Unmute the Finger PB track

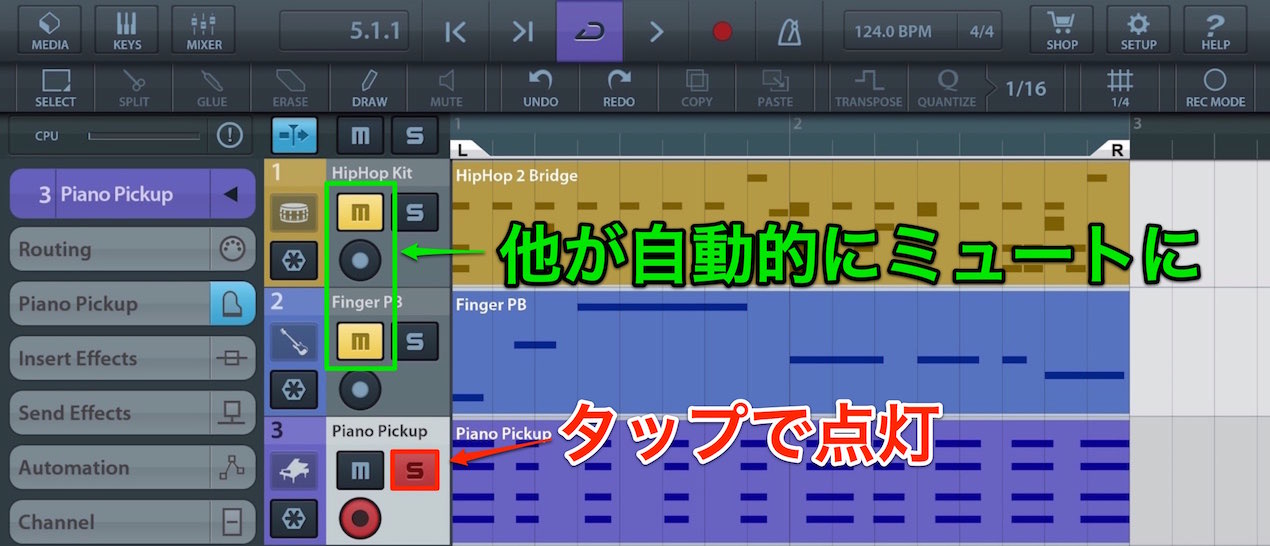[360, 341]
